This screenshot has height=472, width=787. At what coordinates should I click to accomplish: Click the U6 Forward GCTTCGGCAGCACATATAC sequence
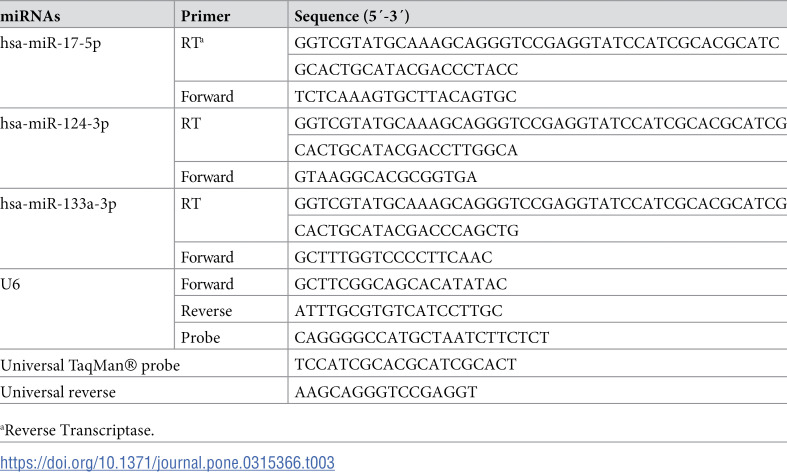[x=401, y=284]
